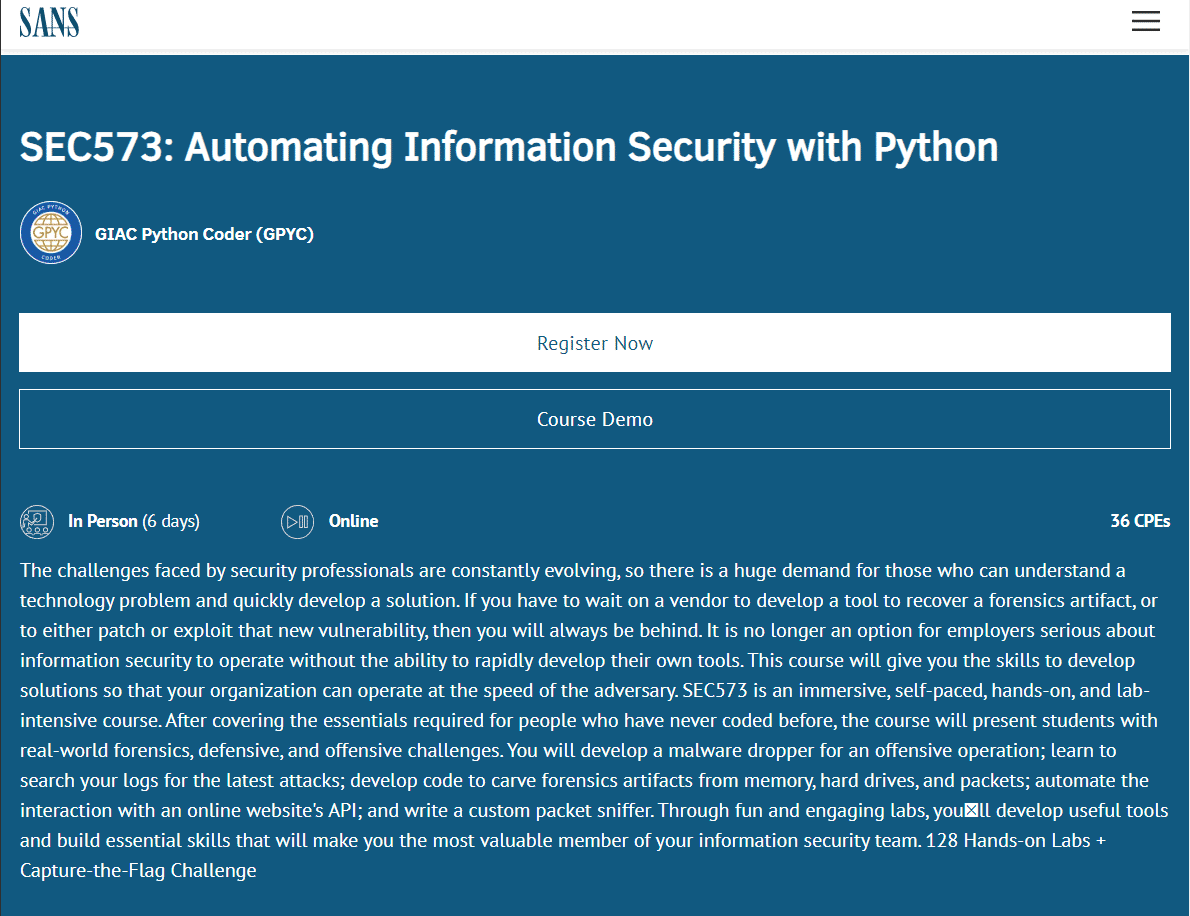
Task: Click the SANS logo
Action: tap(49, 21)
